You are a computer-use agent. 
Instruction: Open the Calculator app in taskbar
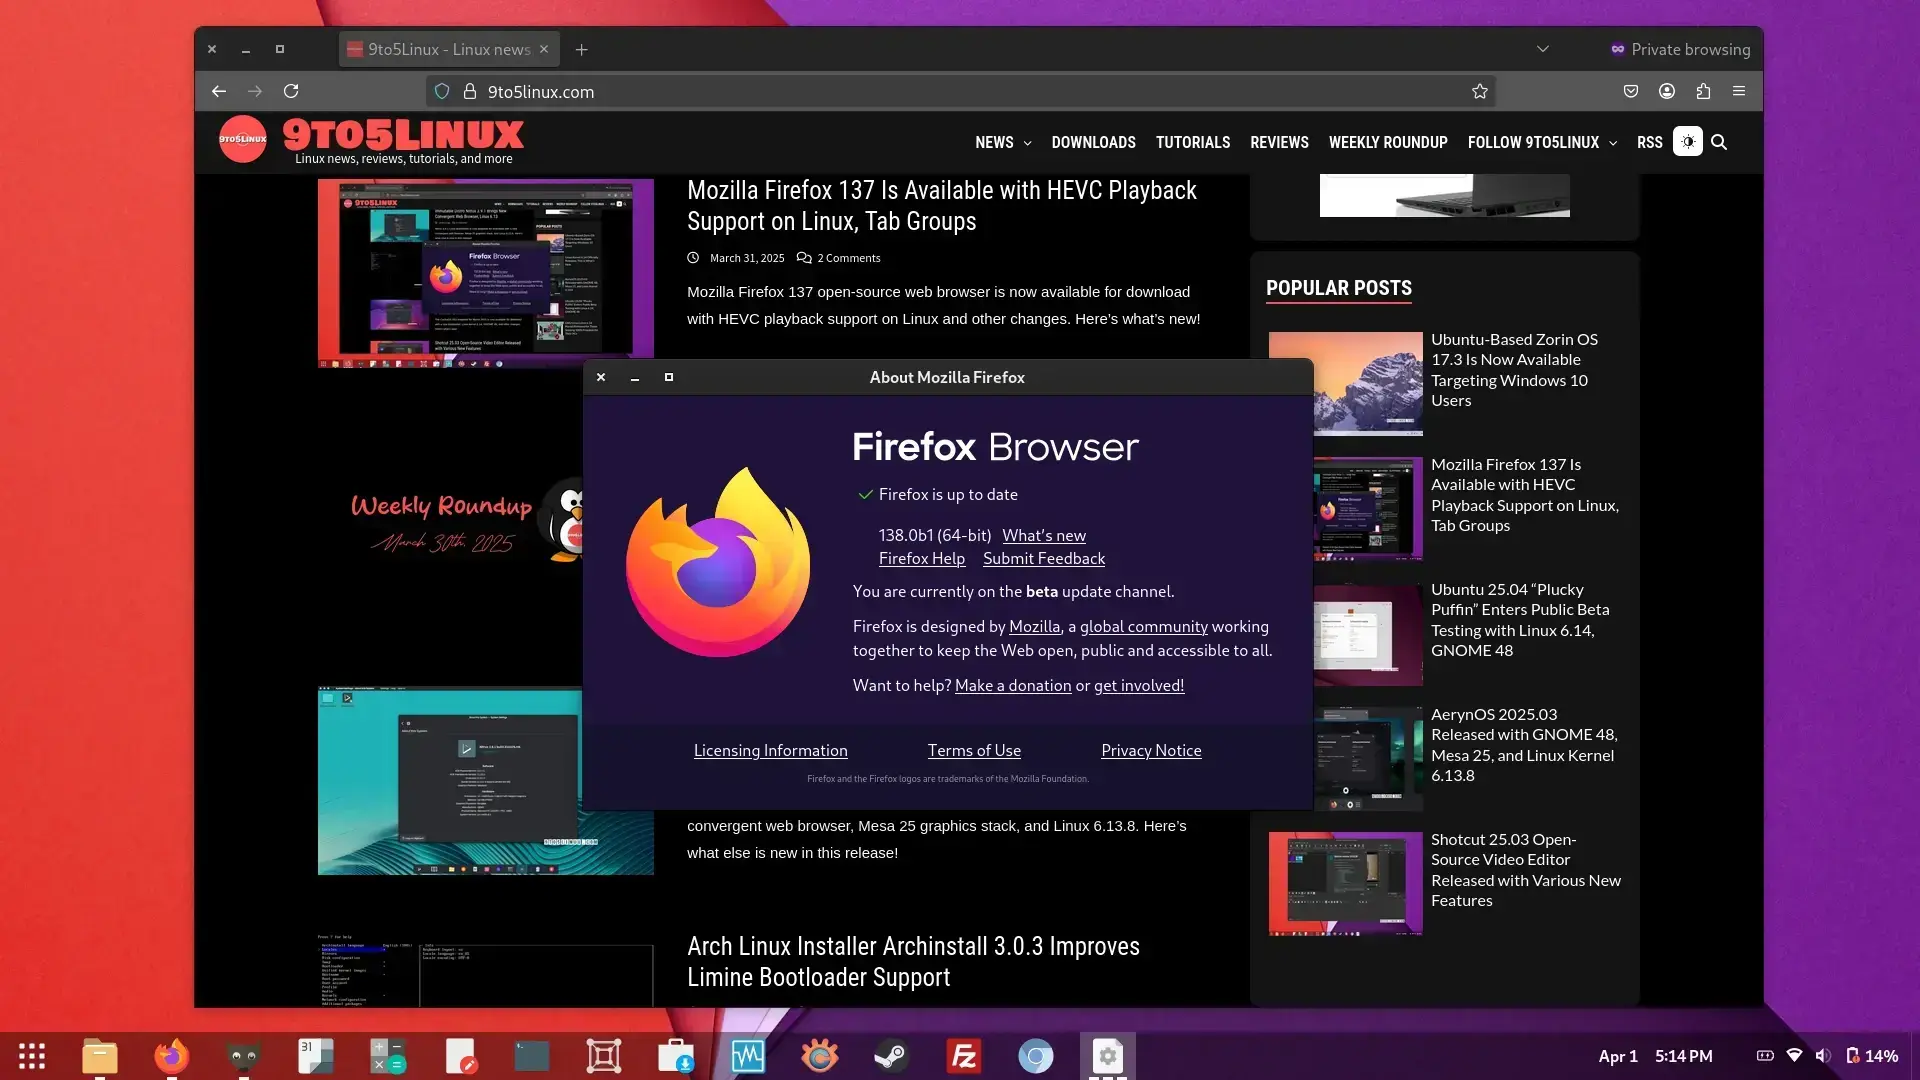click(388, 1056)
